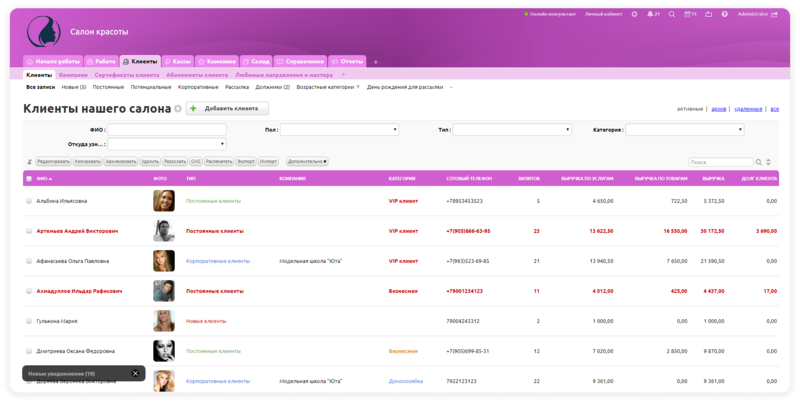Open the calendar icon in header
800x404 pixels.
pyautogui.click(x=688, y=14)
